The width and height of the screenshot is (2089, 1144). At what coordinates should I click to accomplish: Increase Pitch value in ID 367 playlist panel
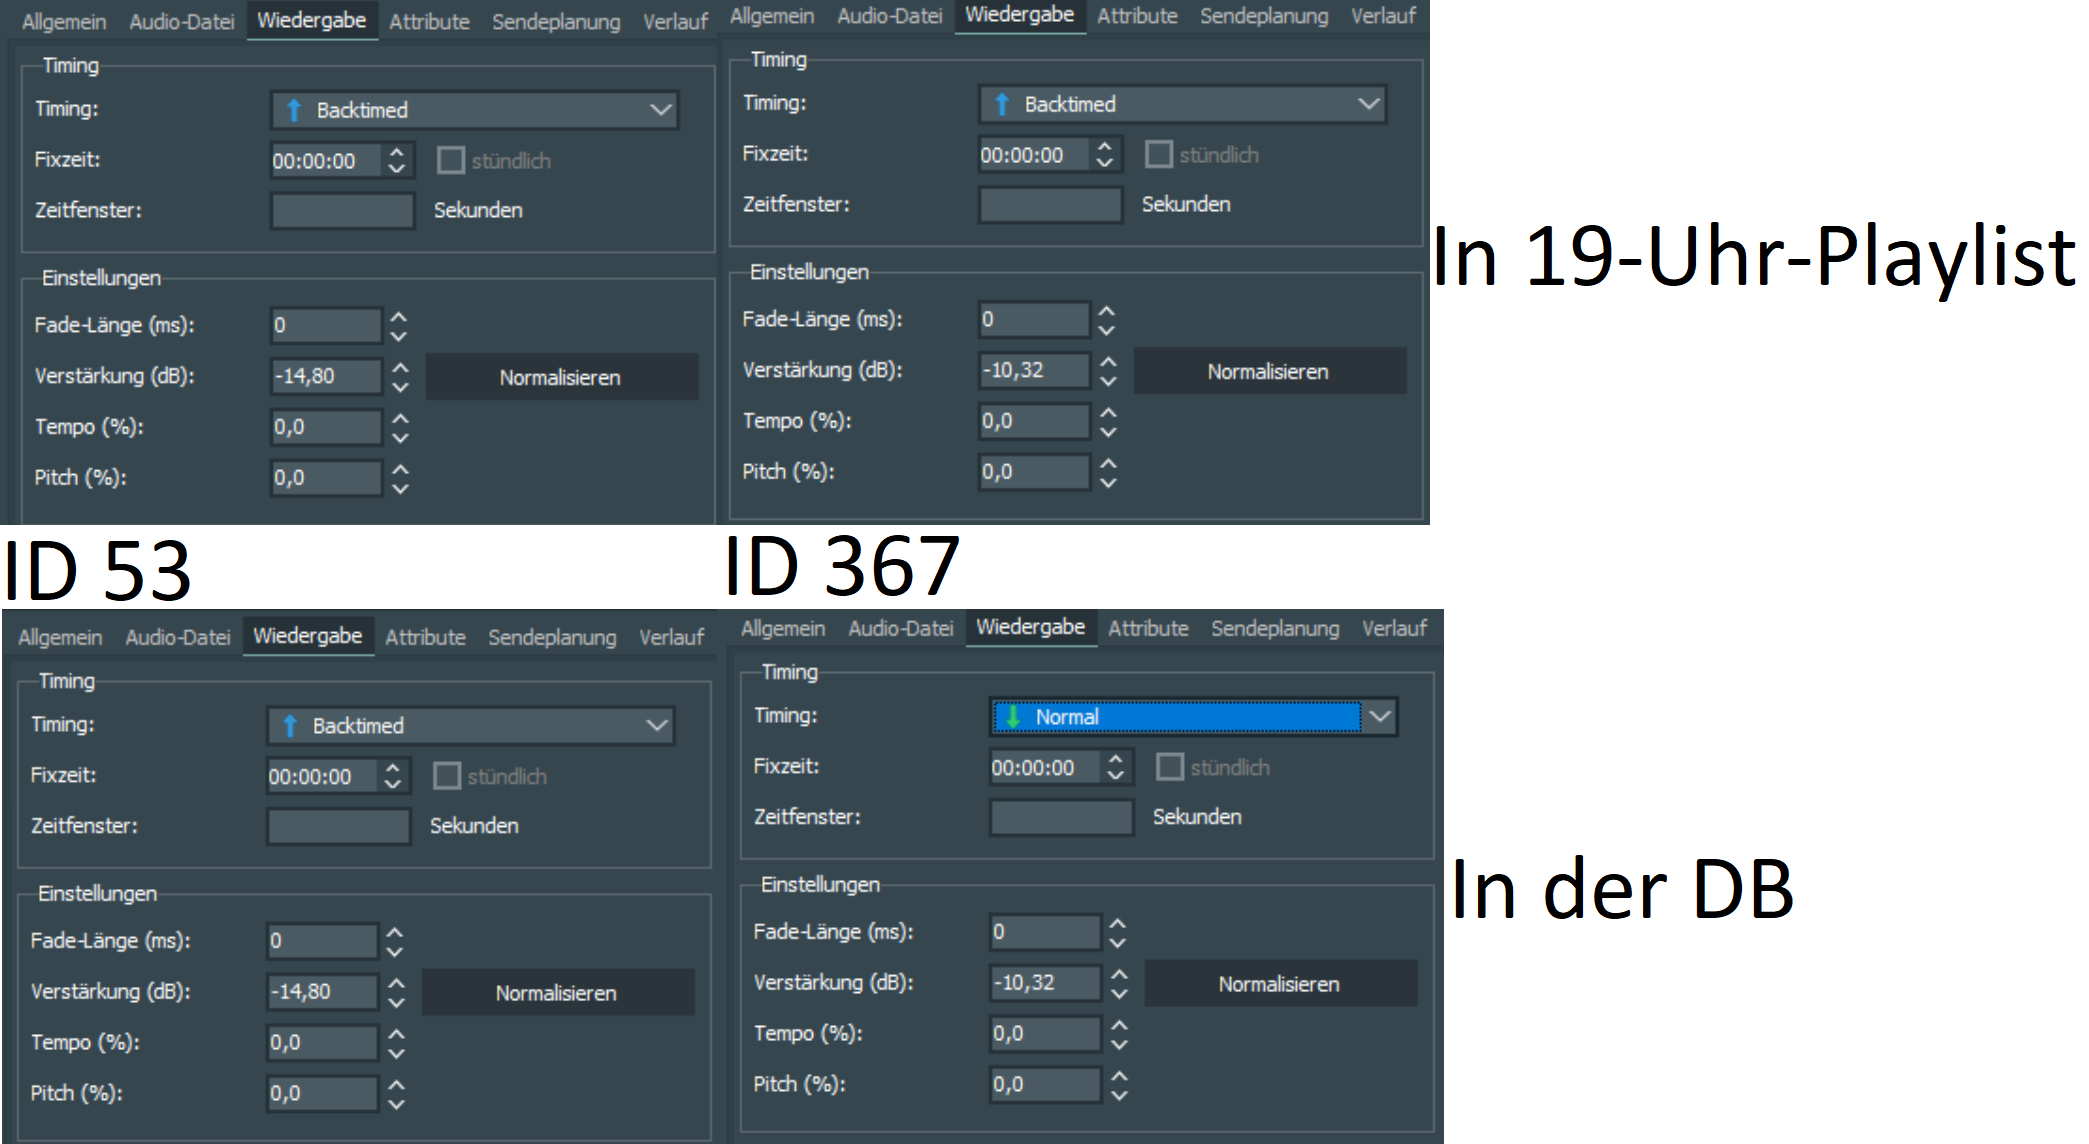pos(1108,463)
